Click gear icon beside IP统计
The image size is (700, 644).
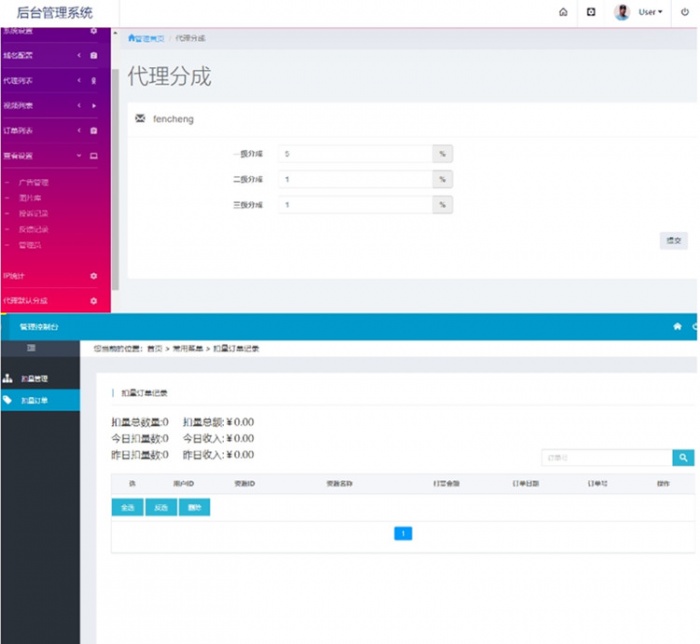tap(93, 276)
